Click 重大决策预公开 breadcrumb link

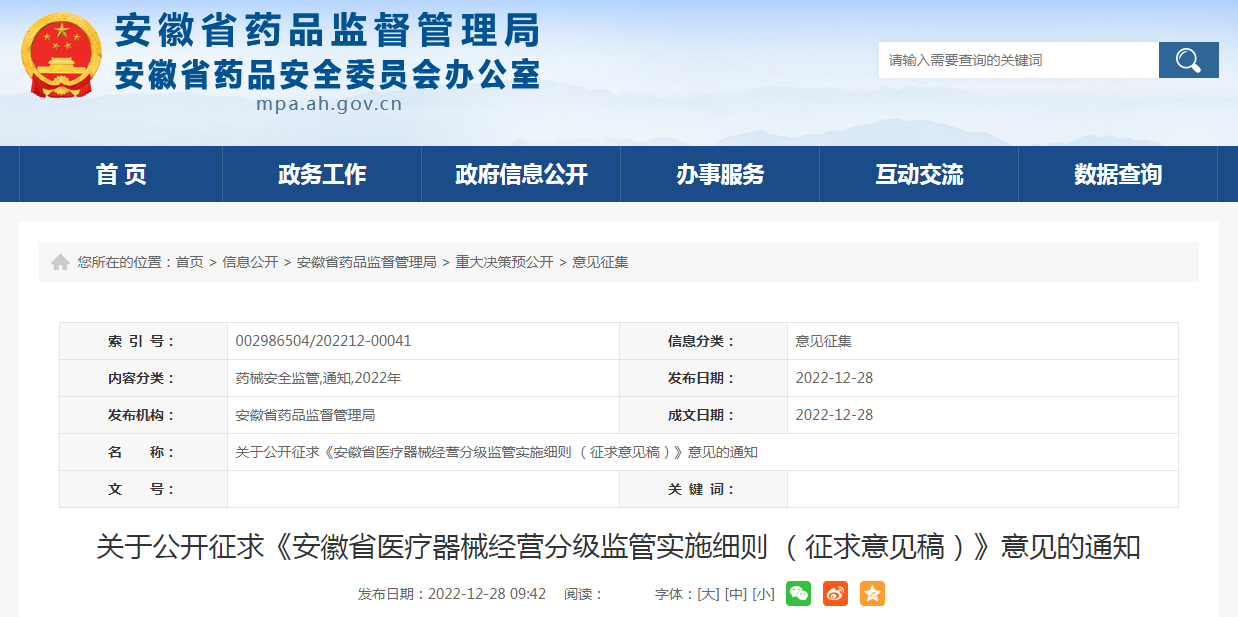pyautogui.click(x=504, y=262)
